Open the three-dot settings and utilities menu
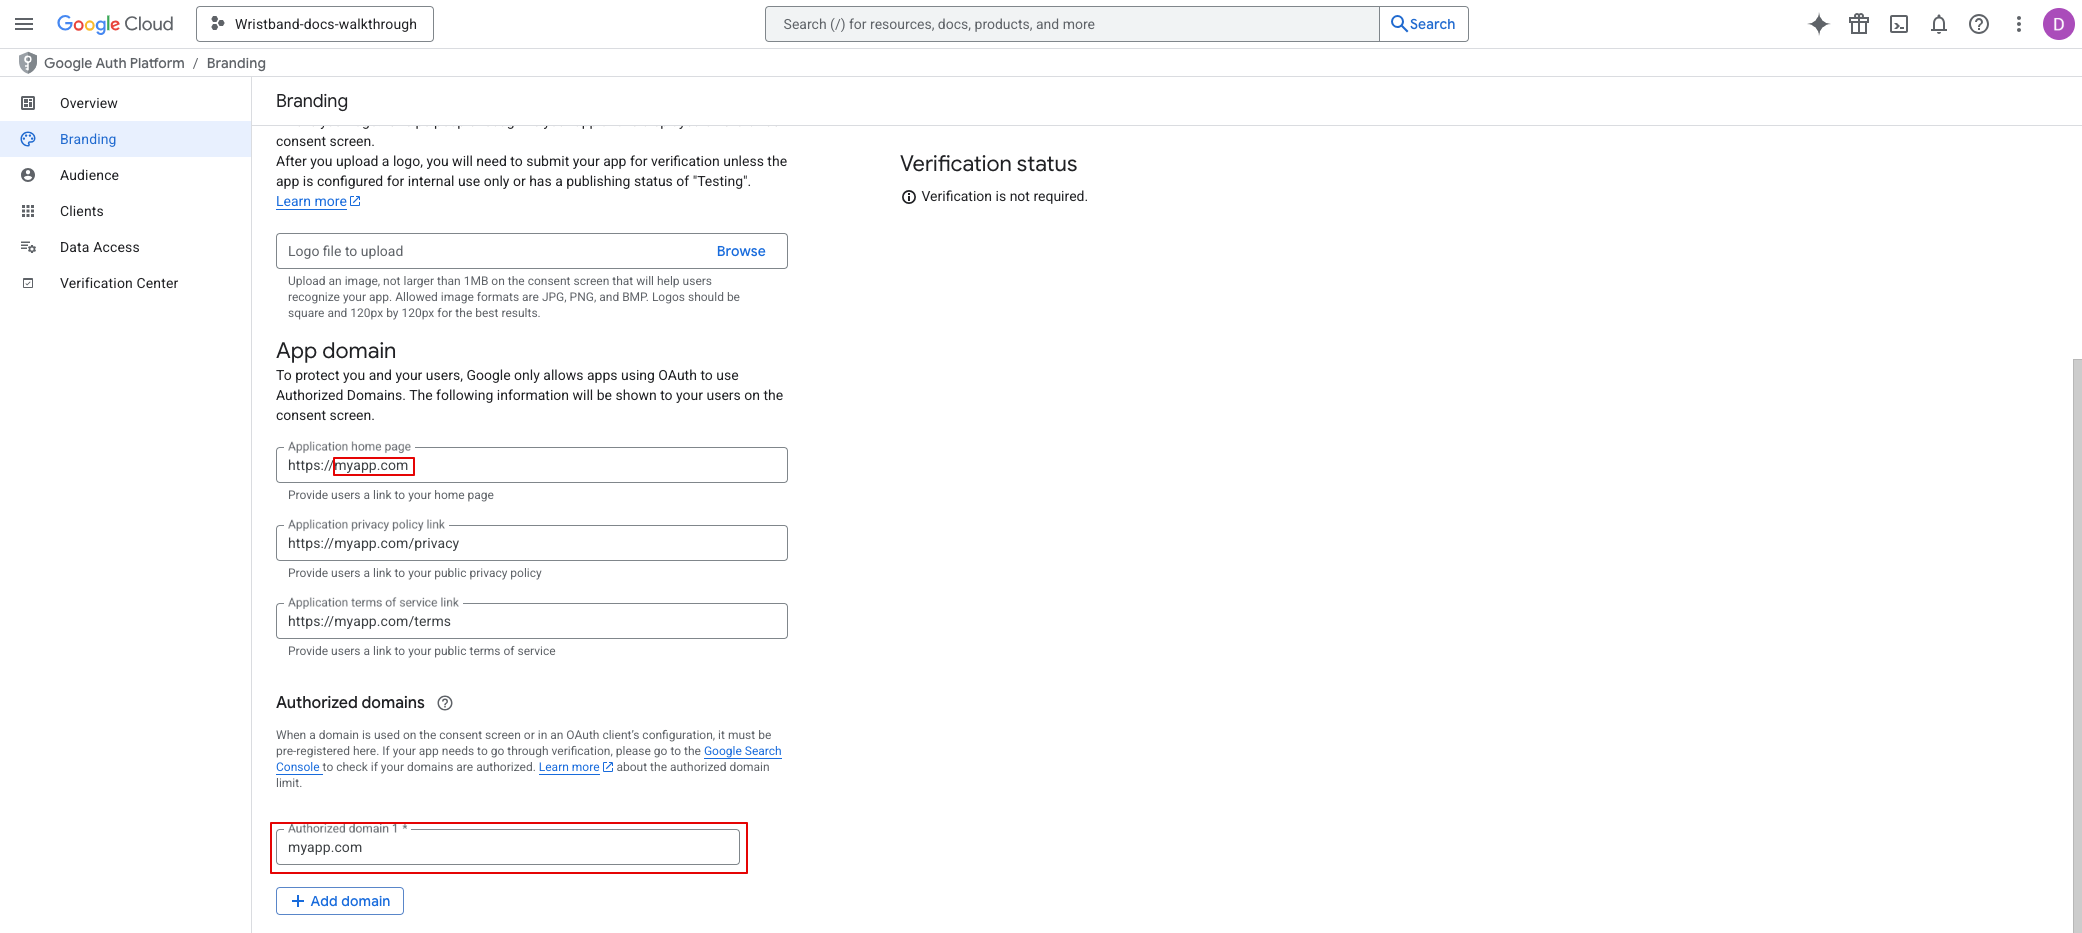The height and width of the screenshot is (933, 2082). (2019, 24)
